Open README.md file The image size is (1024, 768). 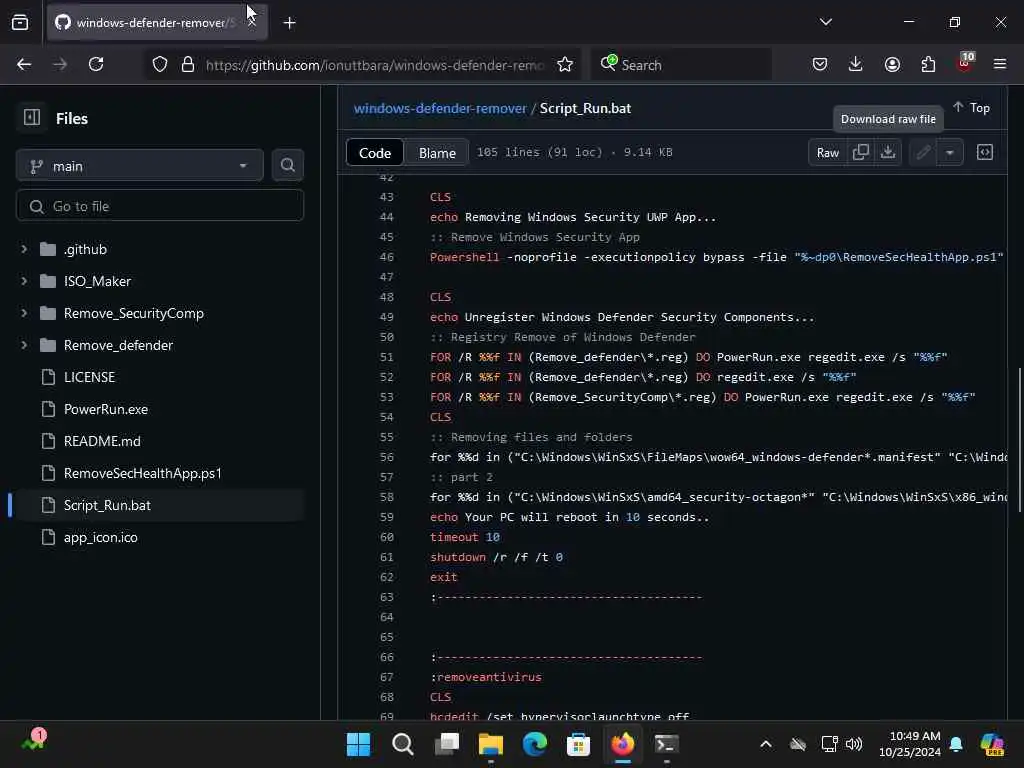tap(102, 441)
